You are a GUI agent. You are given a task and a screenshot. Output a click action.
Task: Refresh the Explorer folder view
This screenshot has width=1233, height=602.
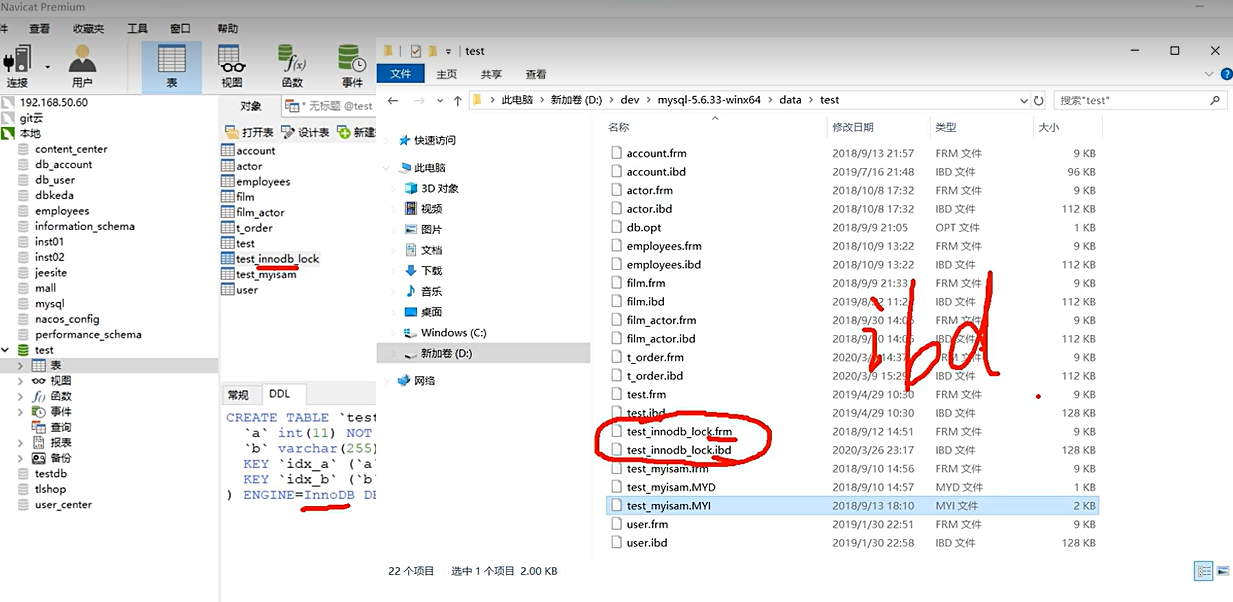(1039, 100)
